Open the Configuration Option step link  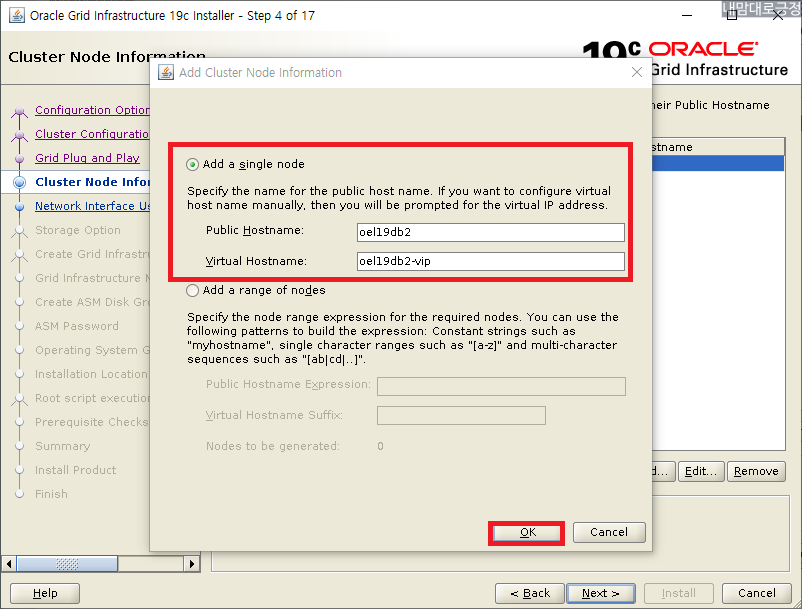point(92,110)
